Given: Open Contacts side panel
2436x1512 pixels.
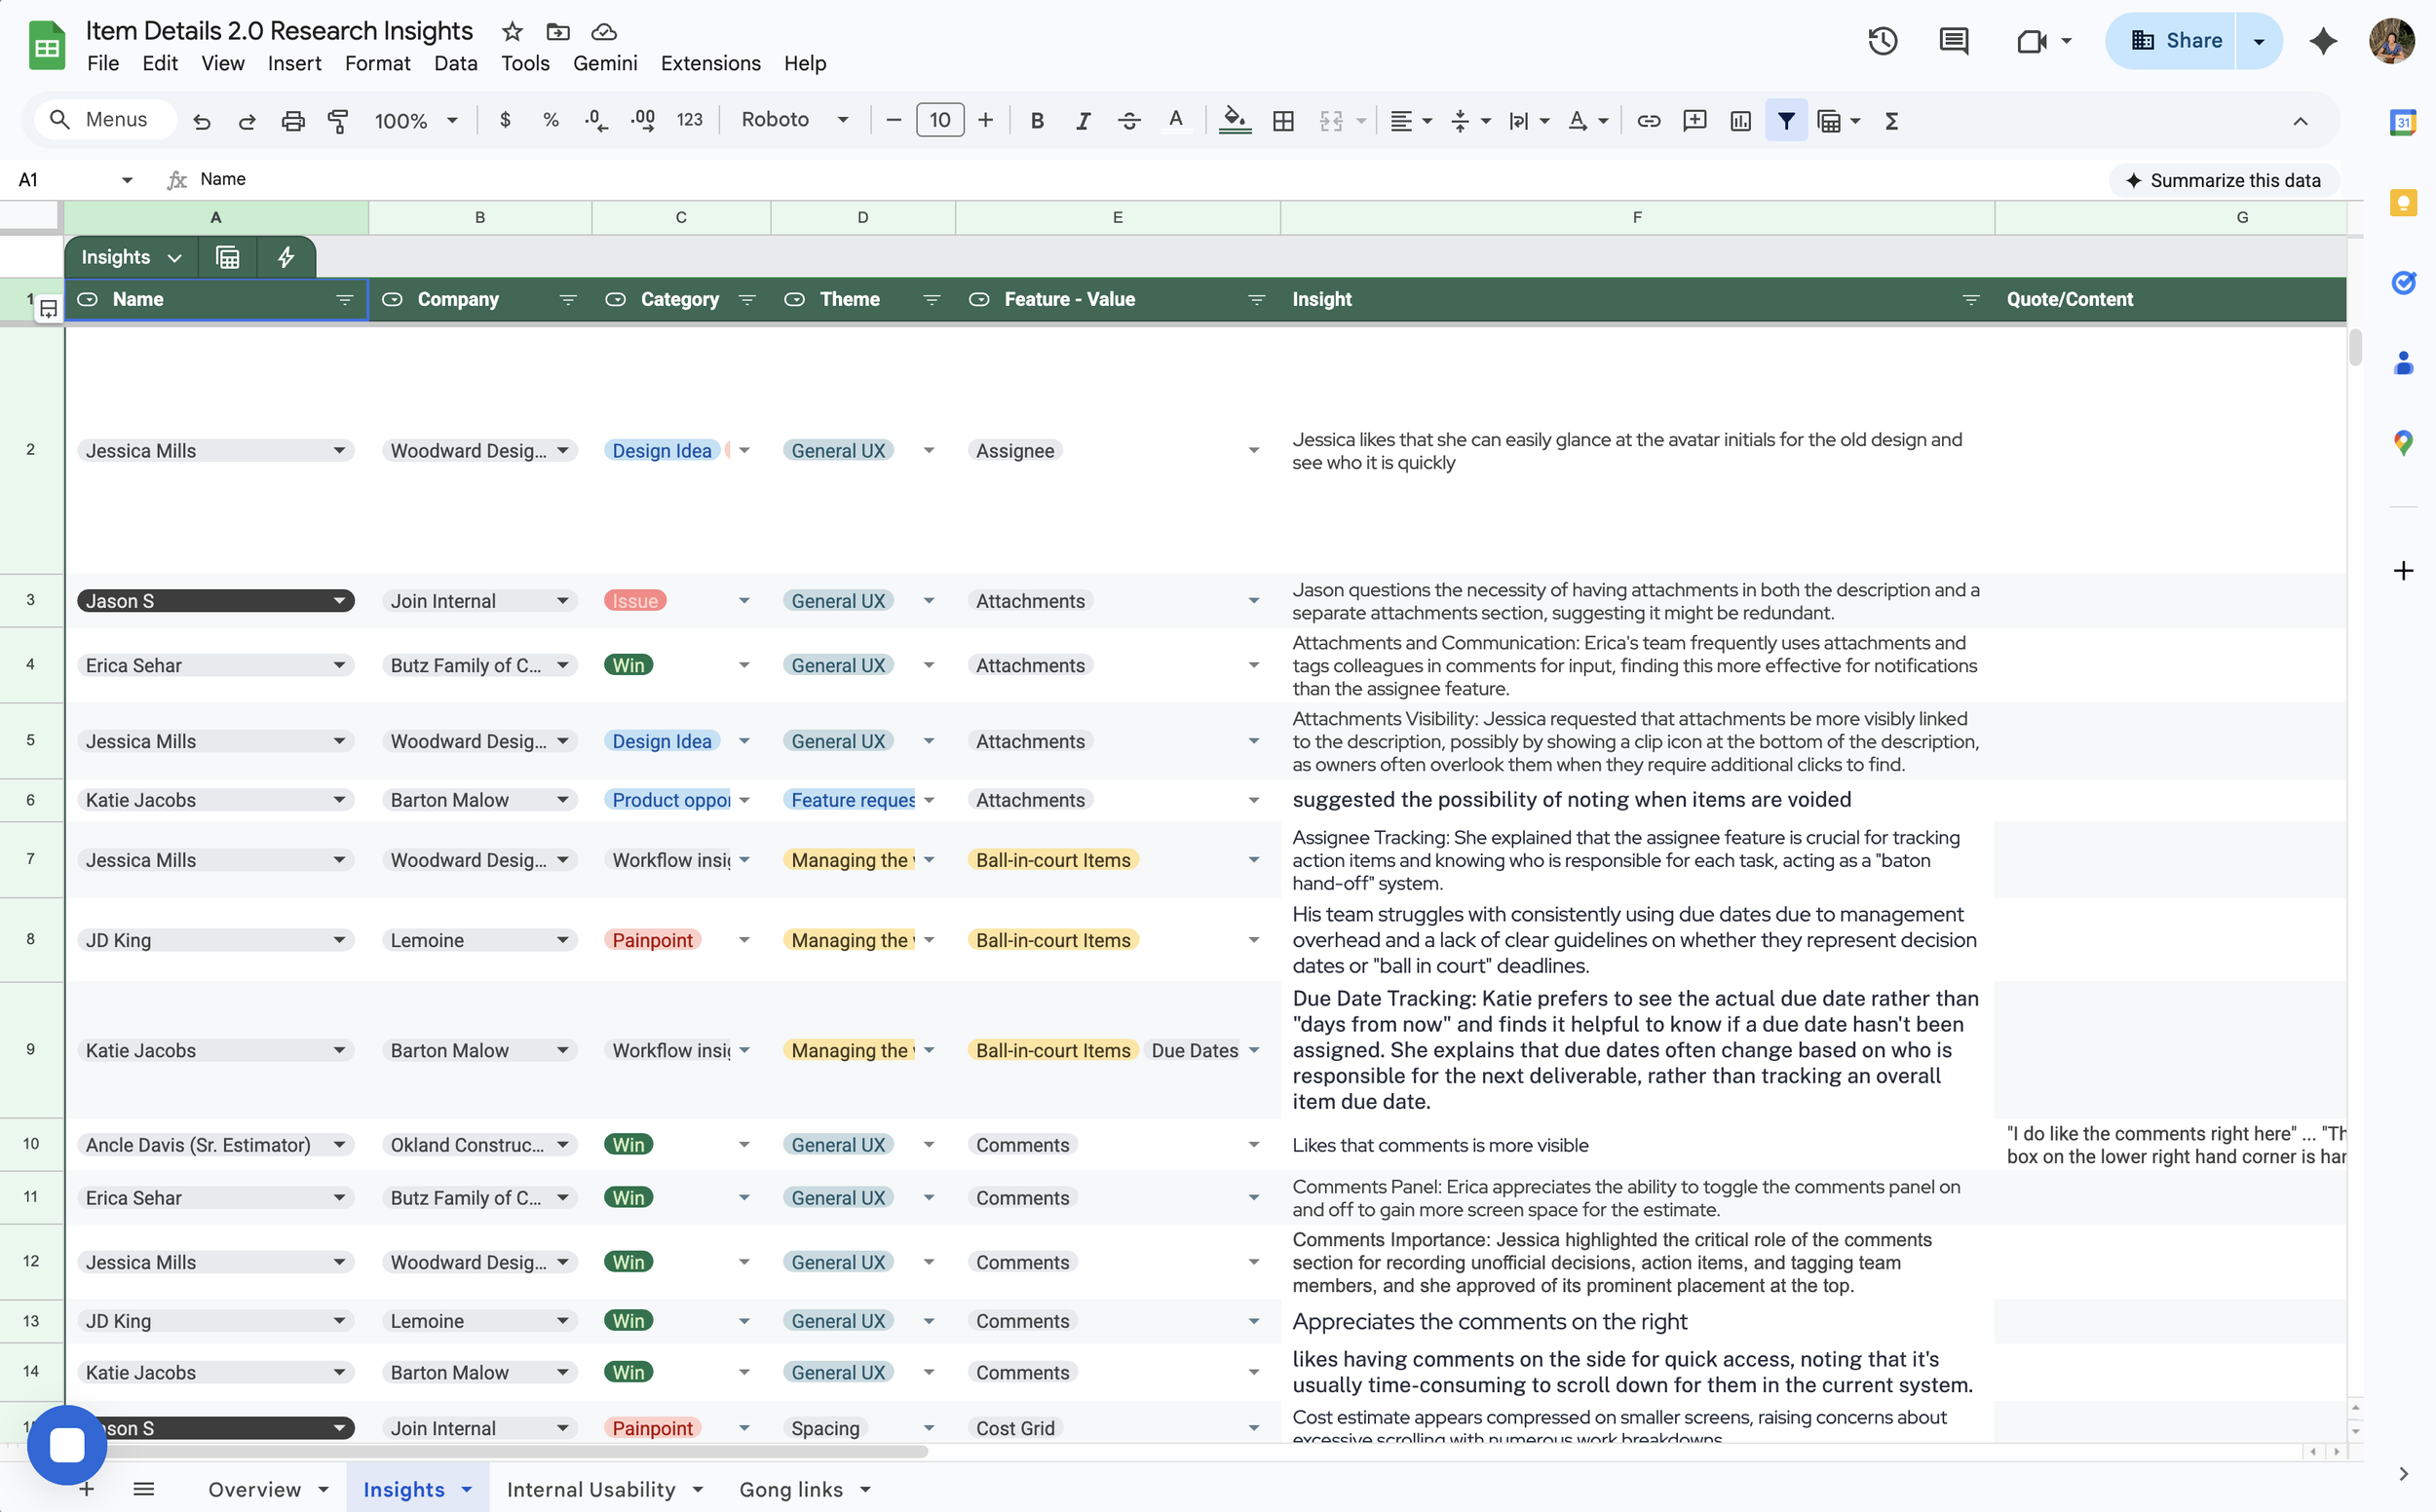Looking at the screenshot, I should (2403, 363).
